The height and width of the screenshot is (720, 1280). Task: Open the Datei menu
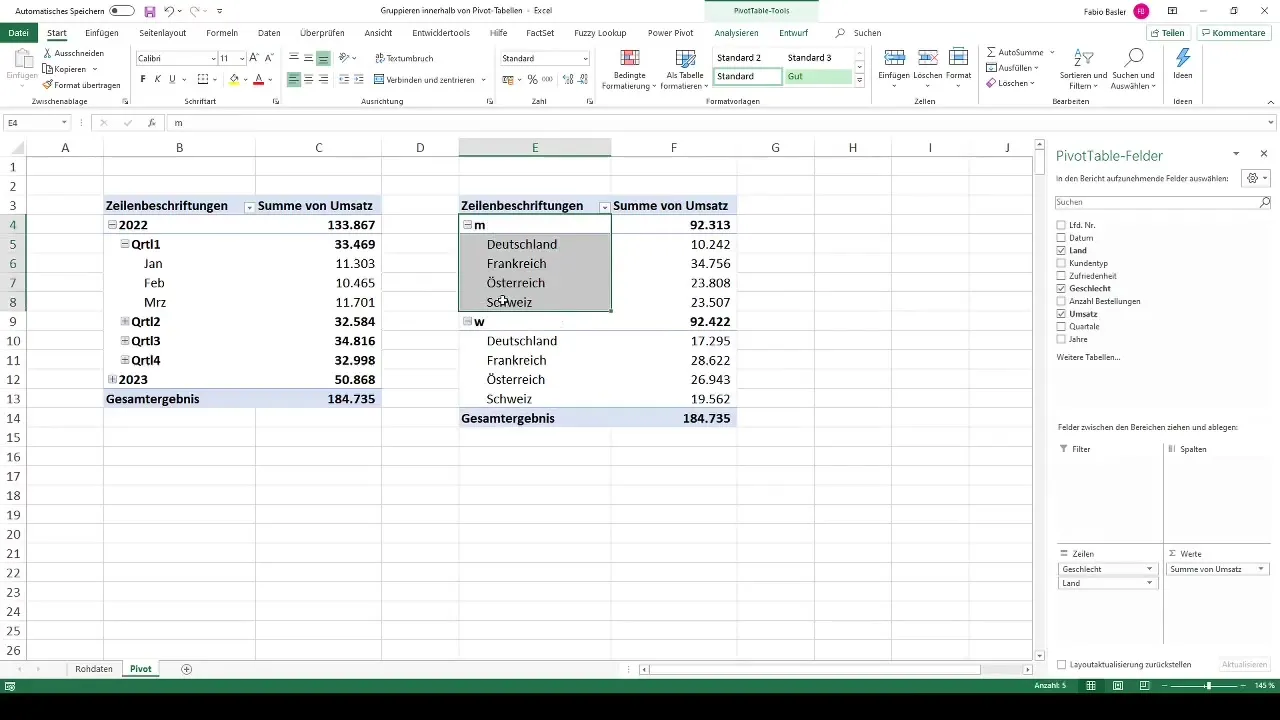(x=18, y=33)
